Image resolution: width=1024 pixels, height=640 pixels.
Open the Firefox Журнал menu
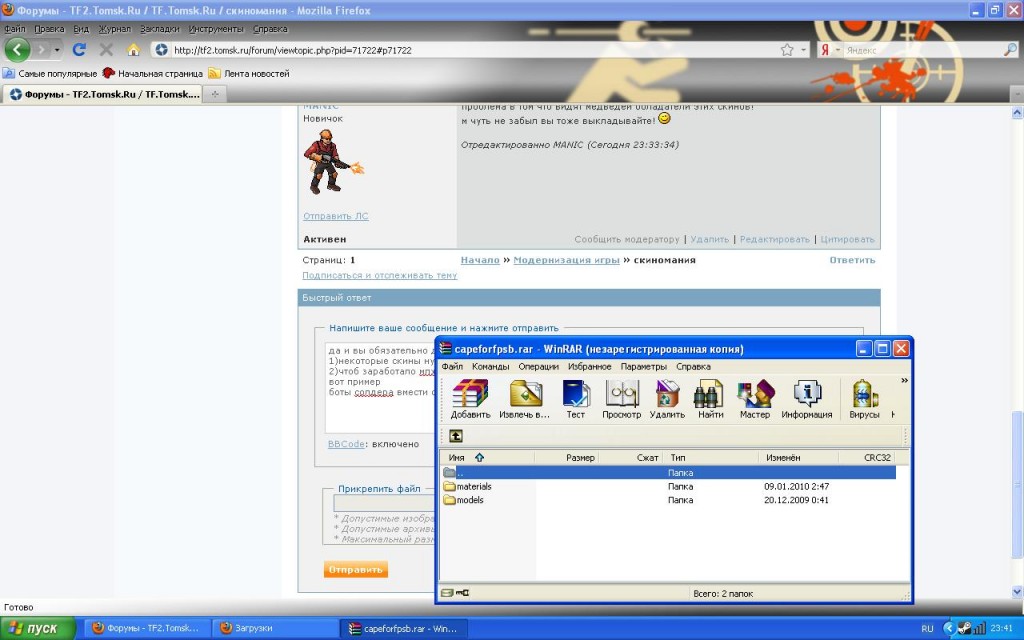click(114, 29)
